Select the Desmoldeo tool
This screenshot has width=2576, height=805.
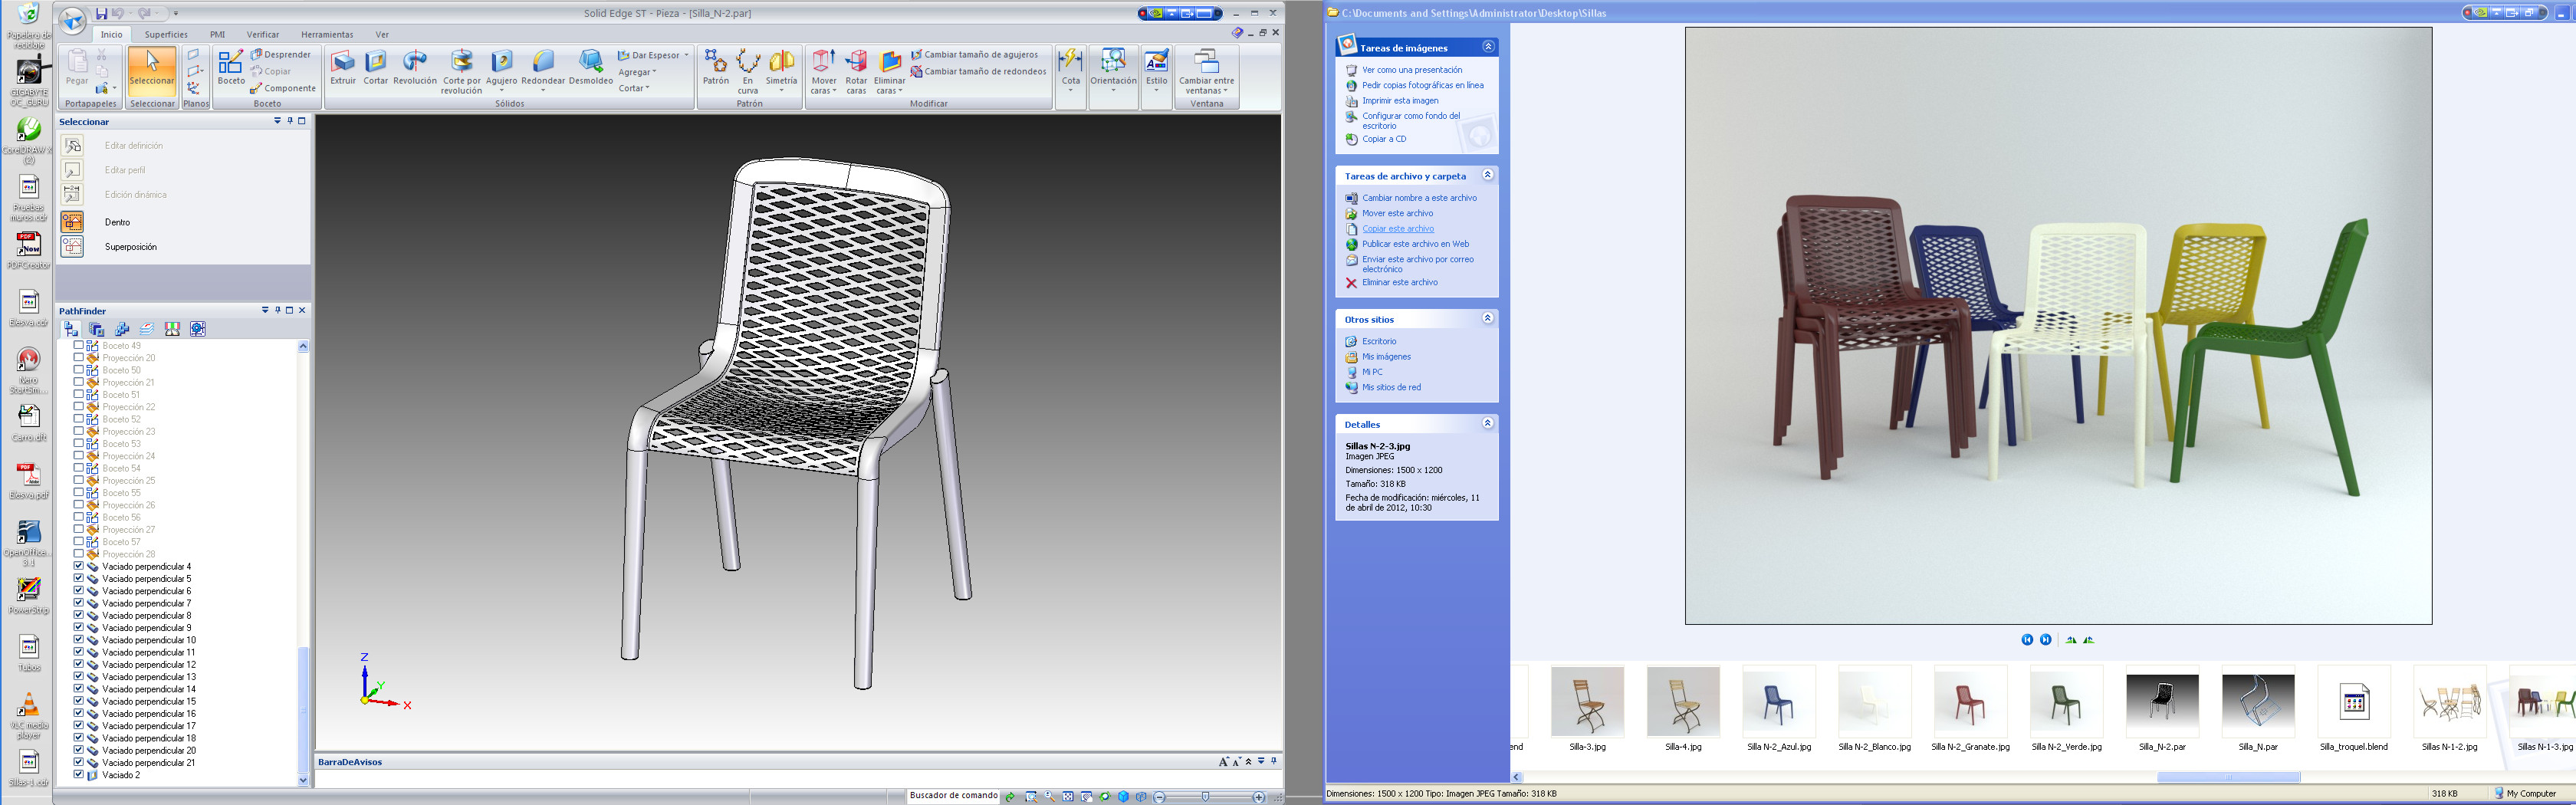[x=590, y=68]
